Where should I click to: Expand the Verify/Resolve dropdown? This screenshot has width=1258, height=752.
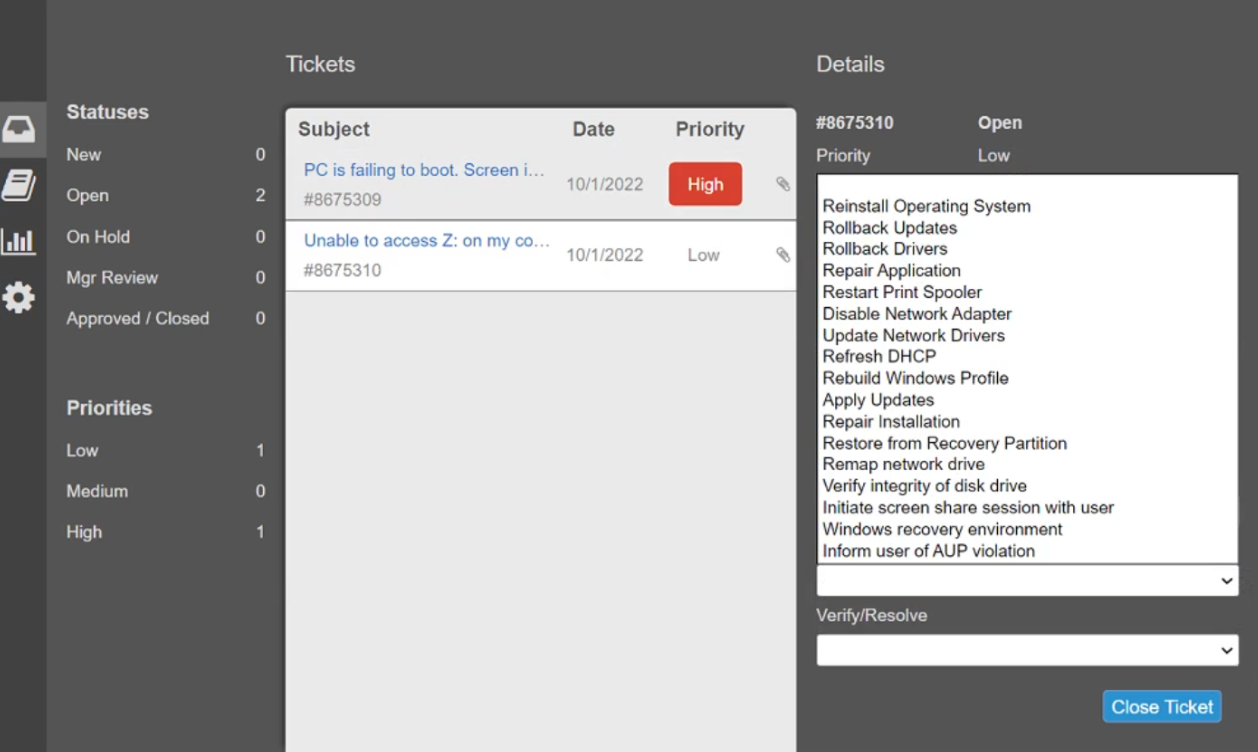1027,650
